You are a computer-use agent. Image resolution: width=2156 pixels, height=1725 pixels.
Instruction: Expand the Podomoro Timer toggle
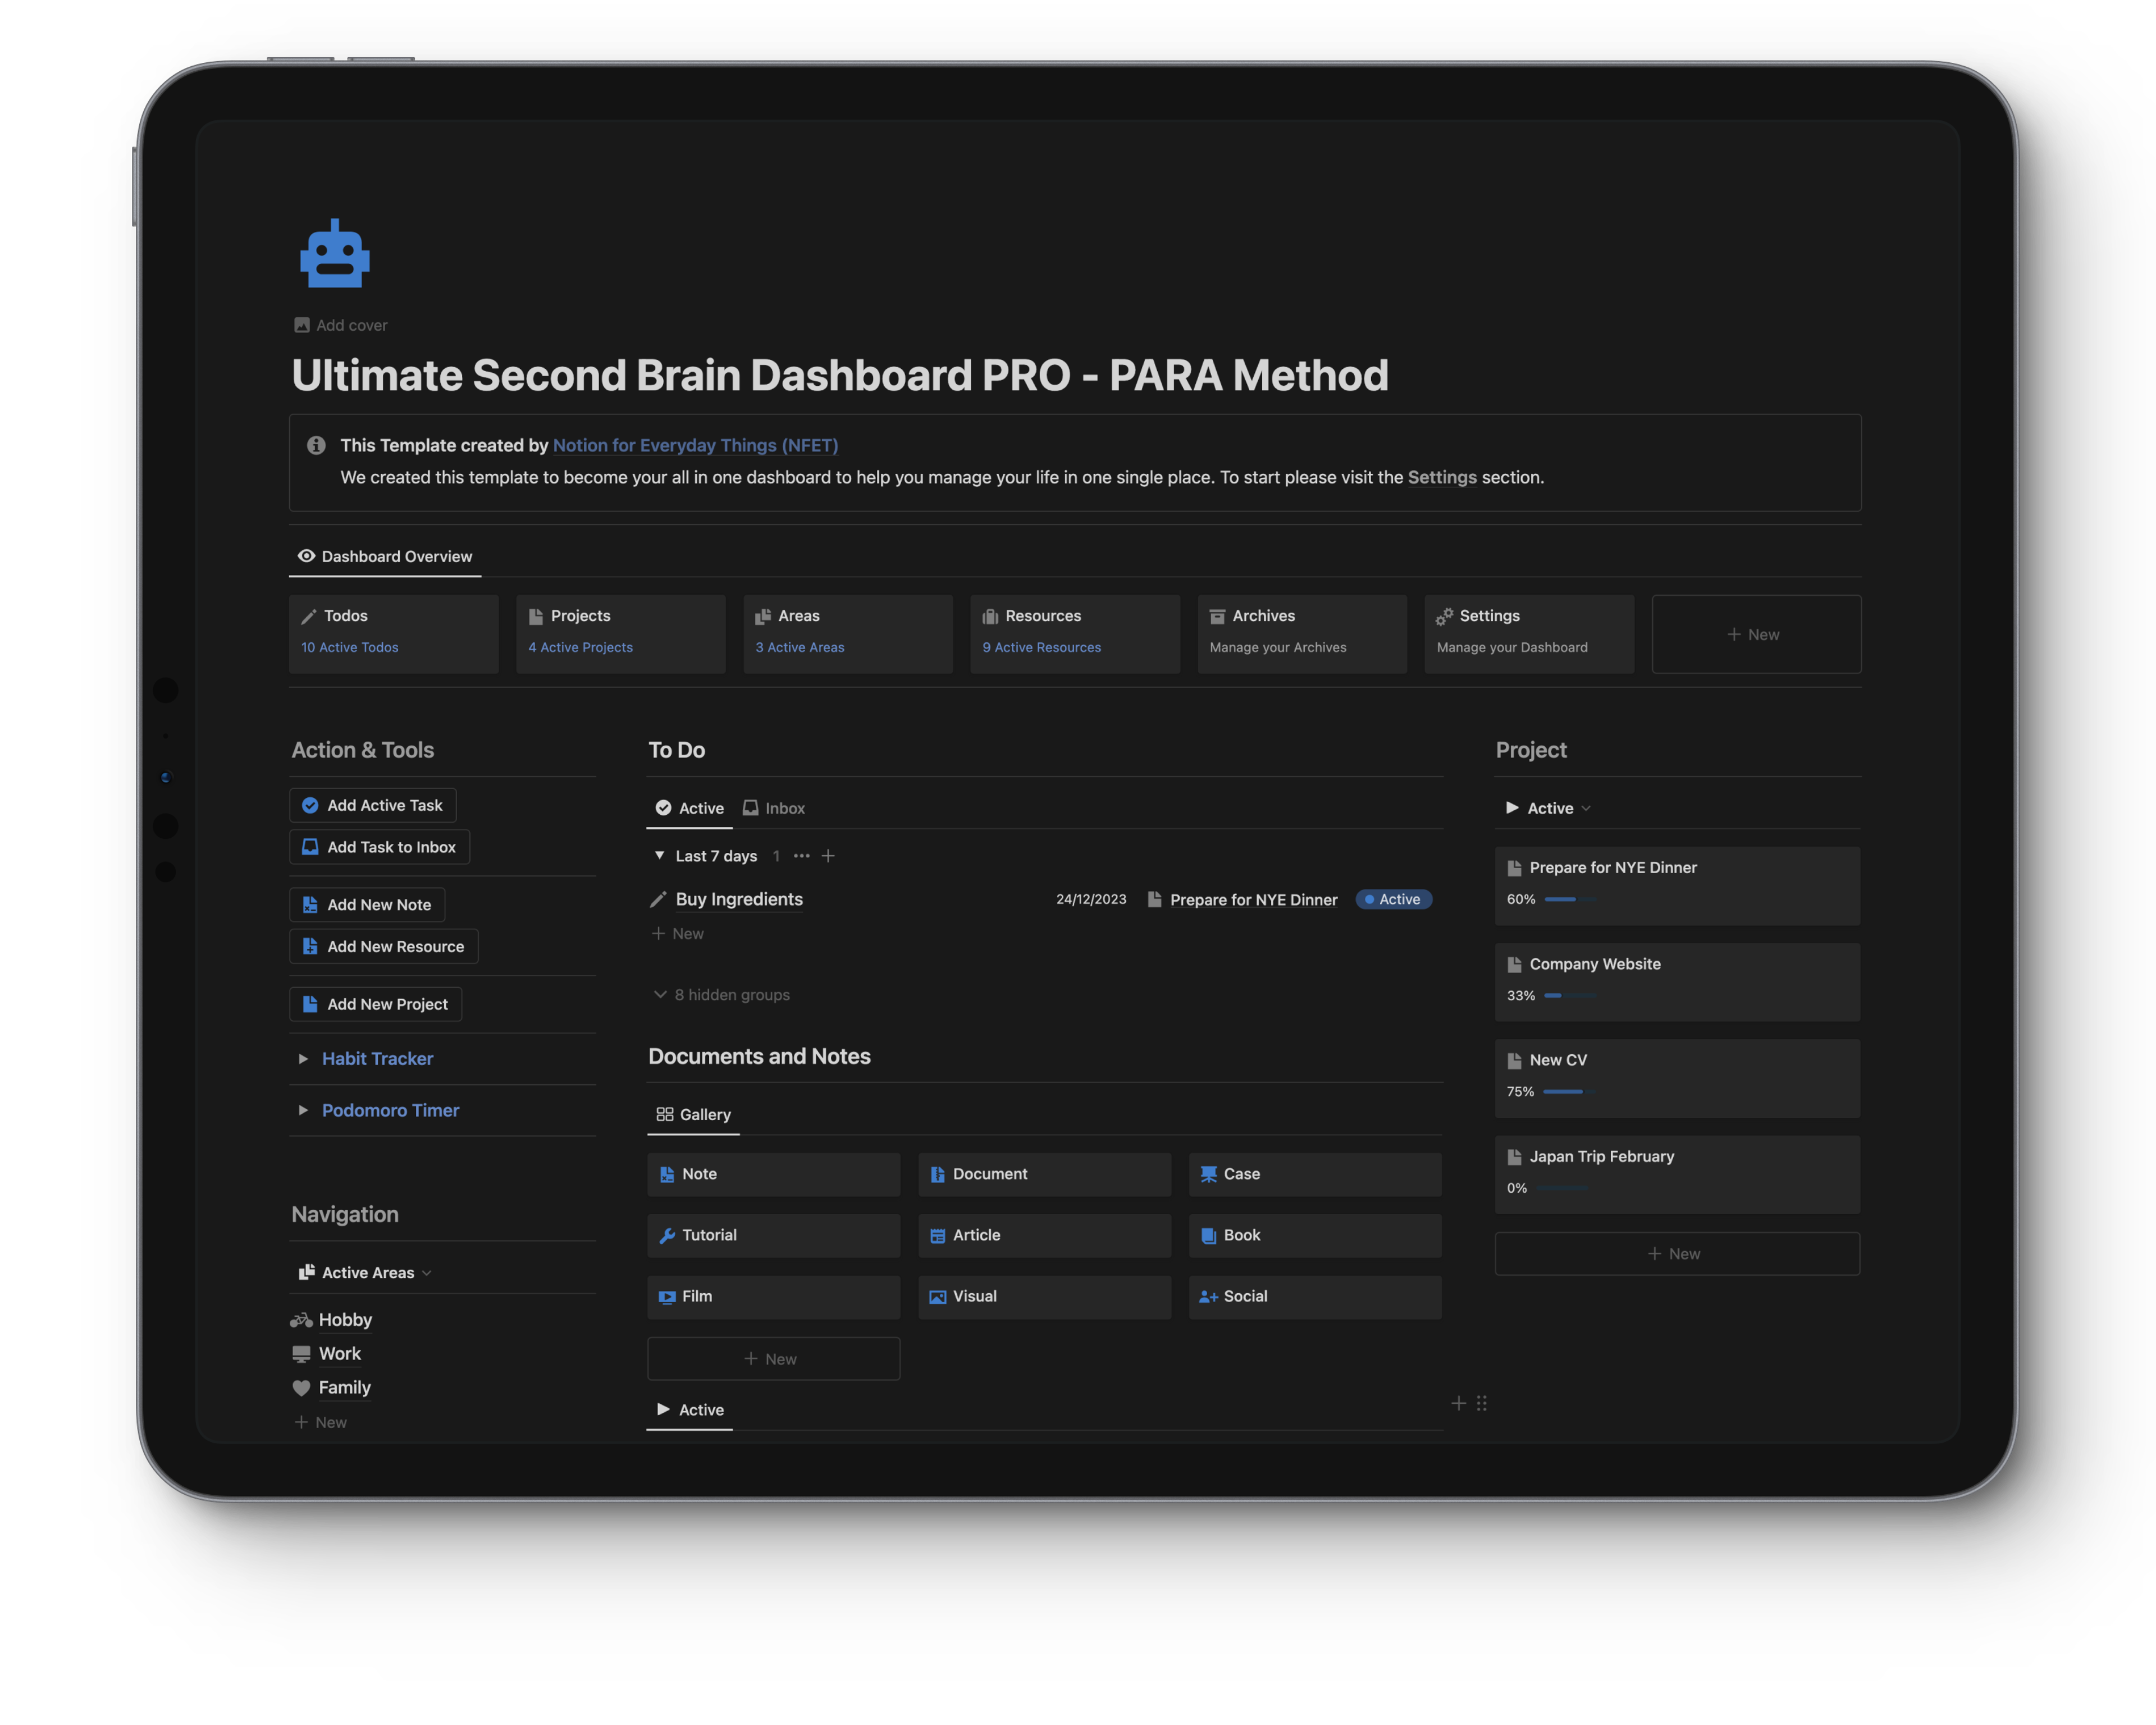coord(303,1111)
